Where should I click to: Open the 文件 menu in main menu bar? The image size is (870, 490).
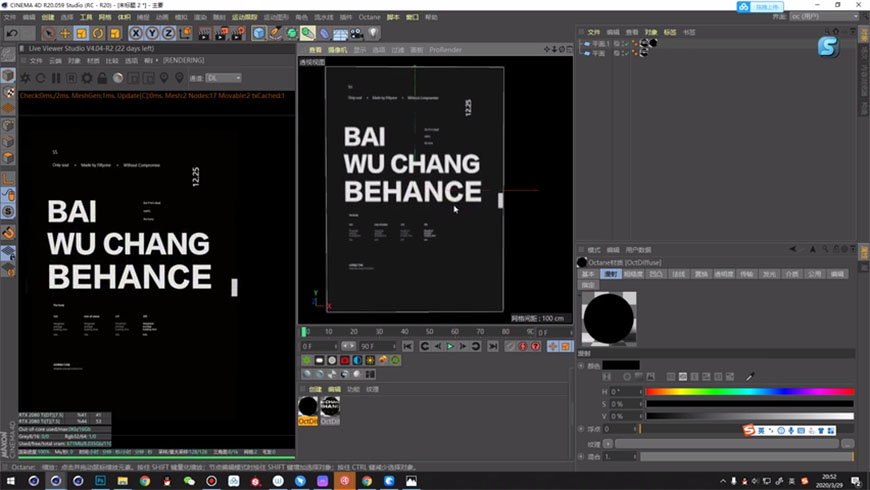coord(10,17)
